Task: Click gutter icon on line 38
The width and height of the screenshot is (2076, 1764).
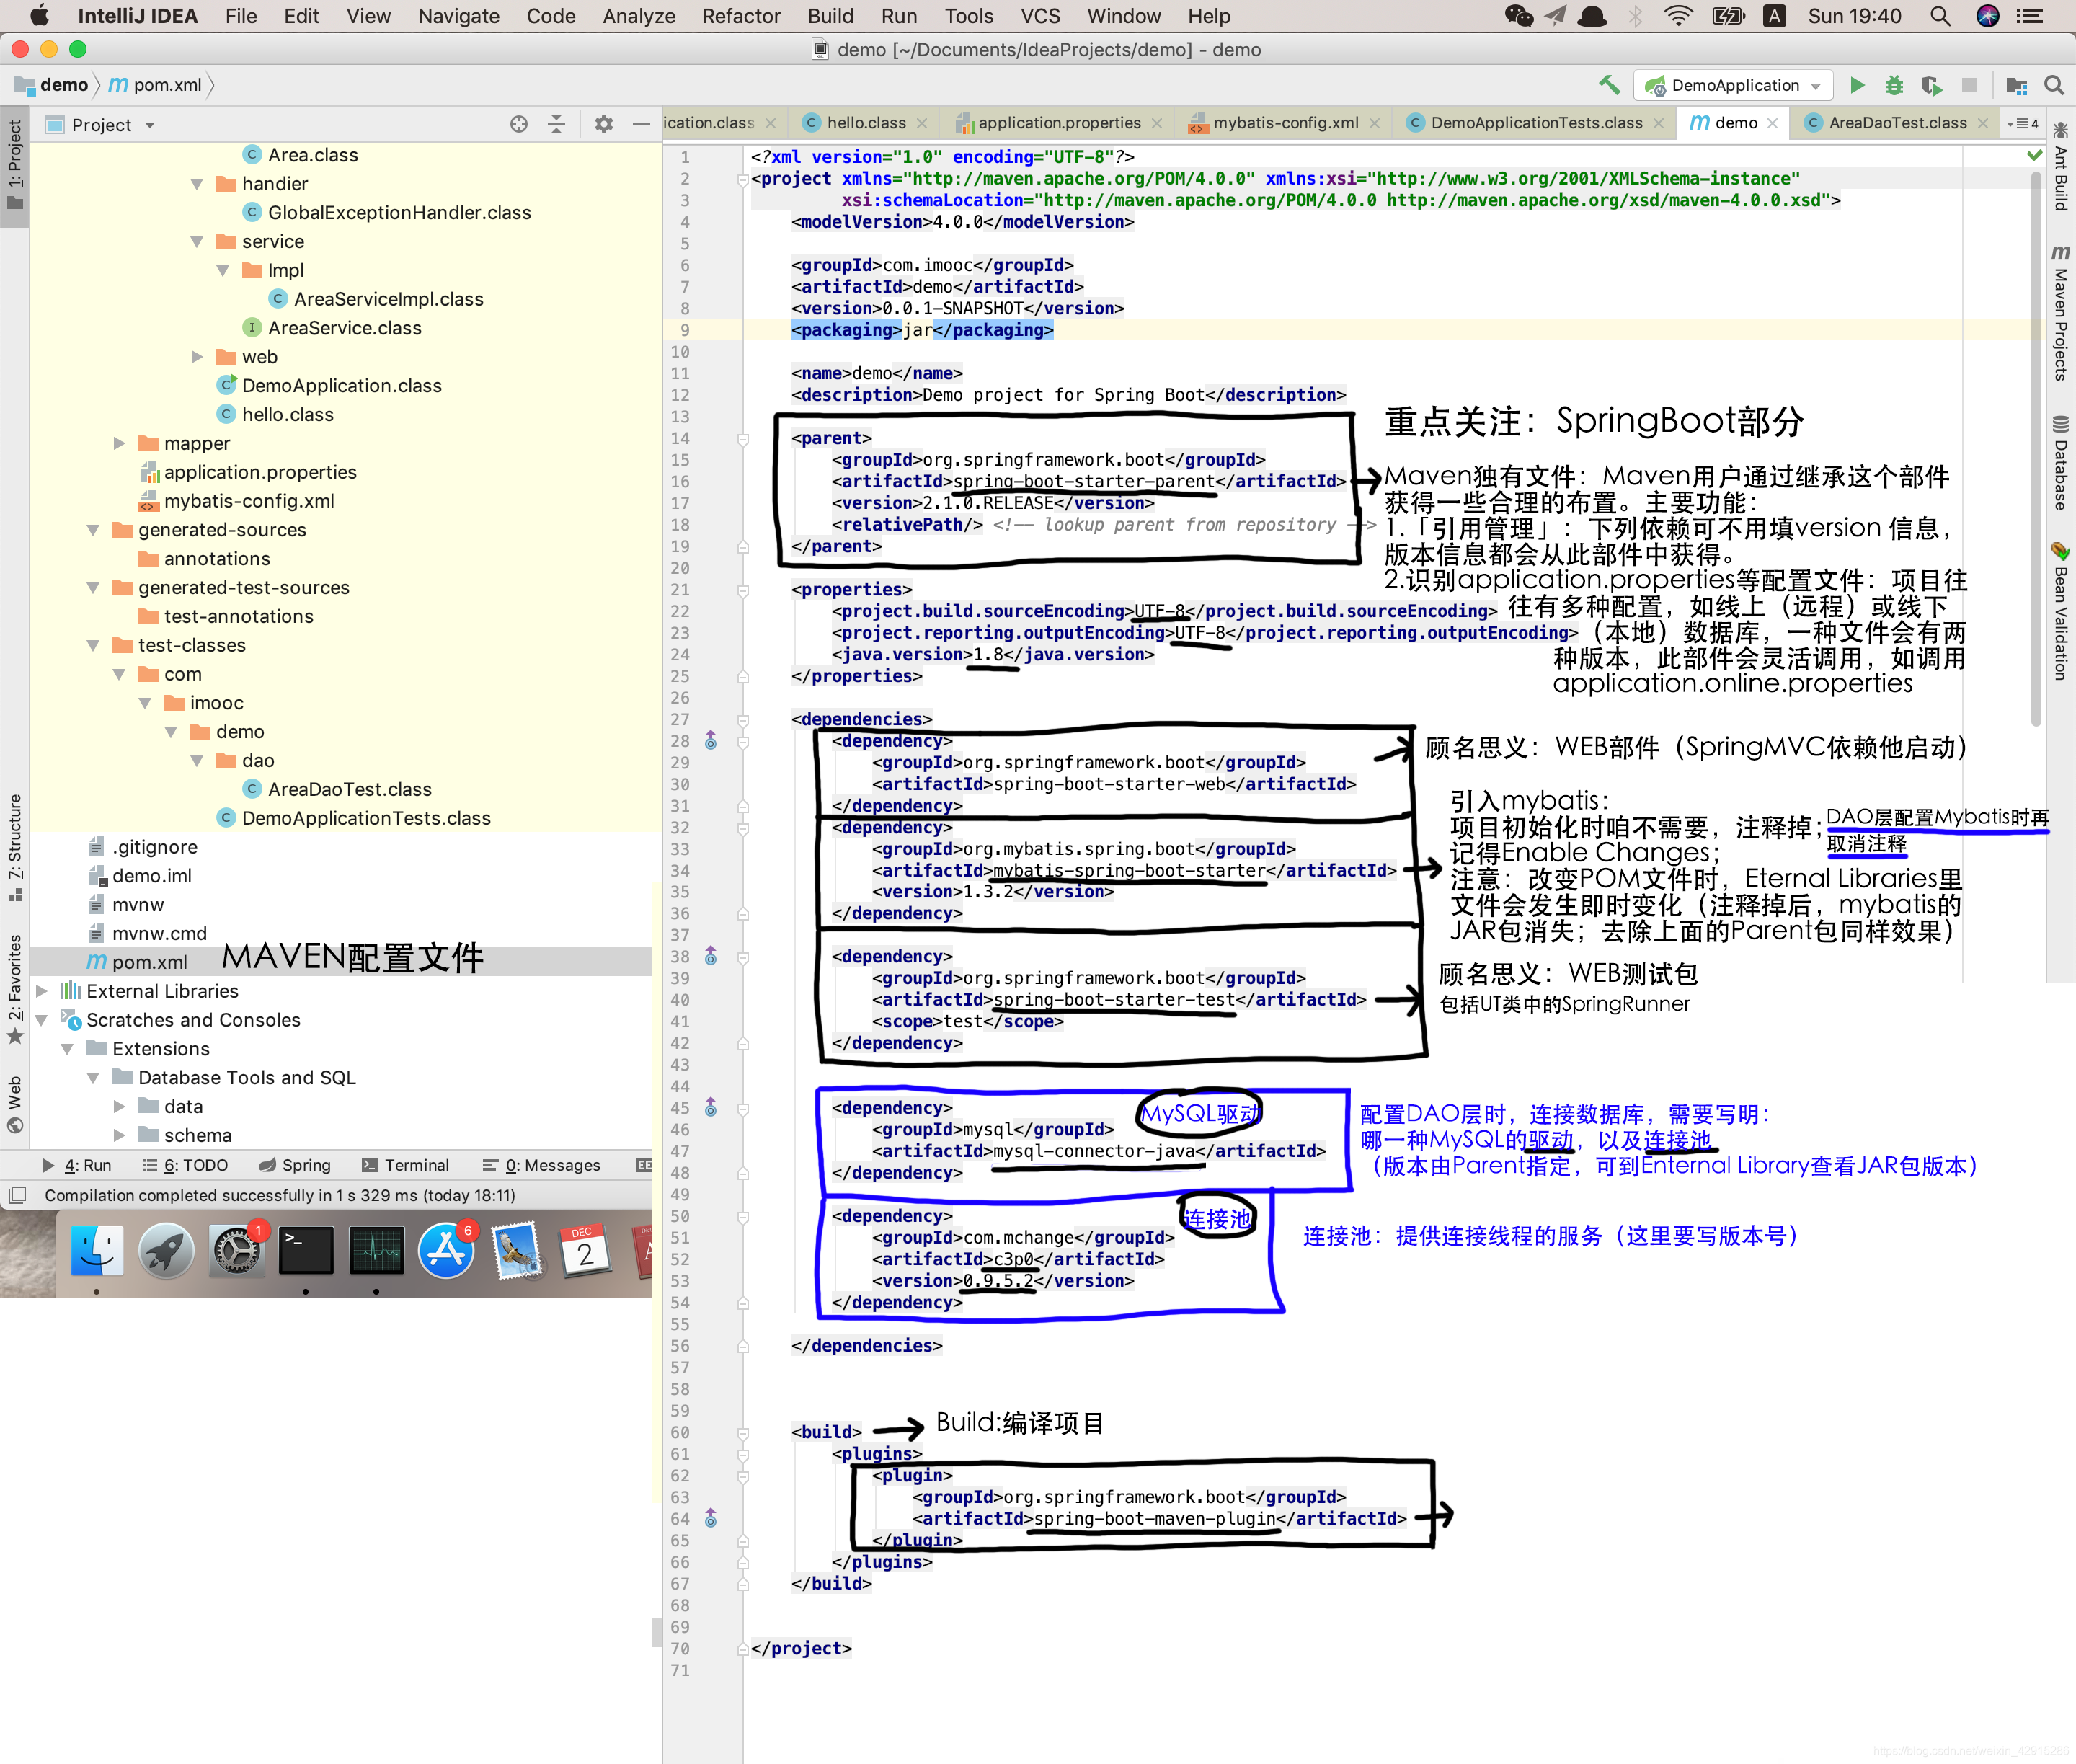Action: pos(711,957)
